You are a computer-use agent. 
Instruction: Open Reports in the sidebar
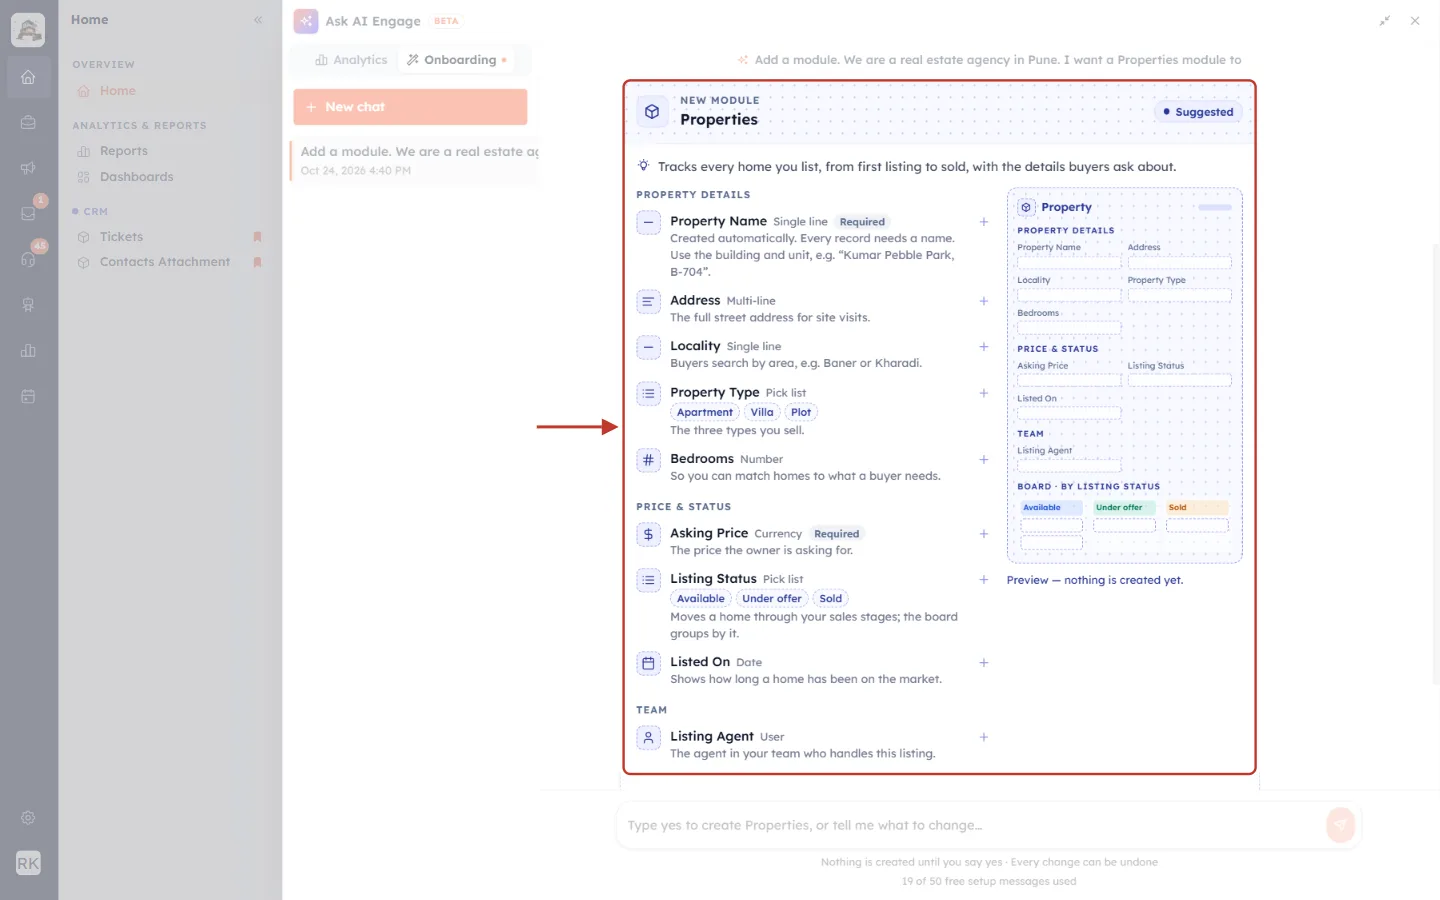click(x=124, y=151)
